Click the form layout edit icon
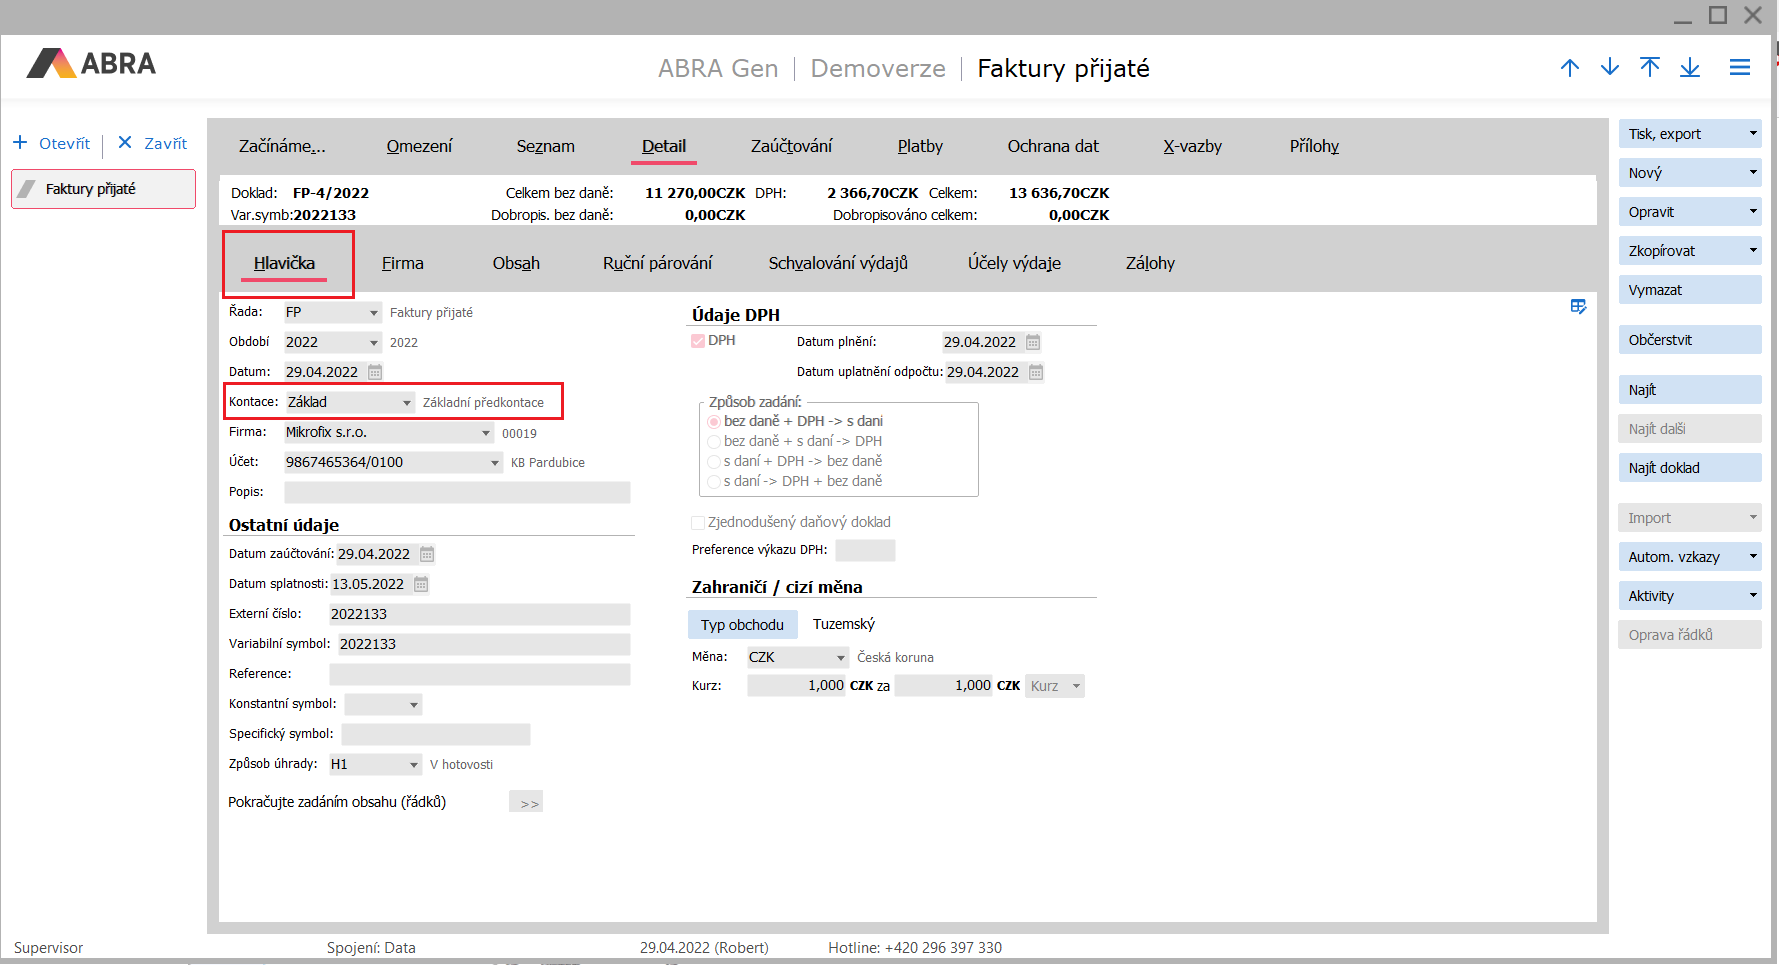 [1578, 307]
